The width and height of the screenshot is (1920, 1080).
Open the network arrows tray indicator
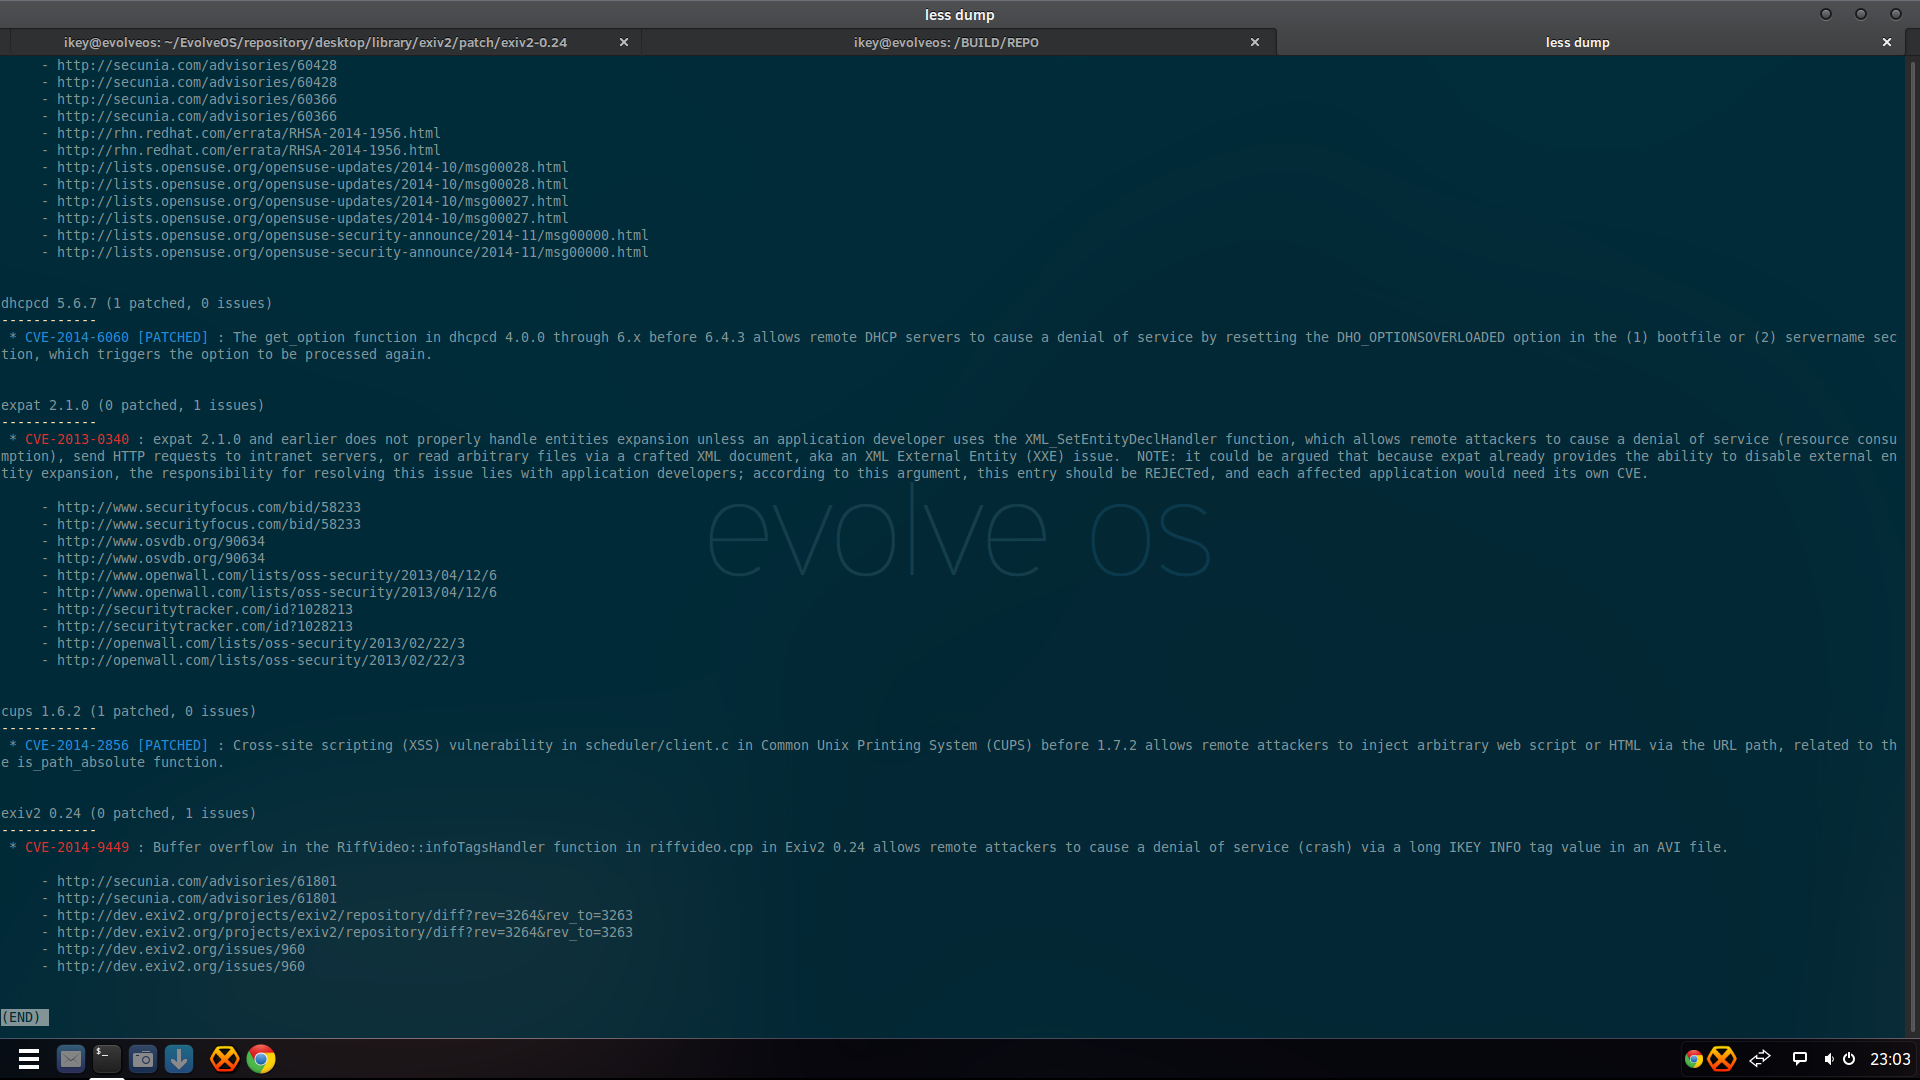1760,1058
